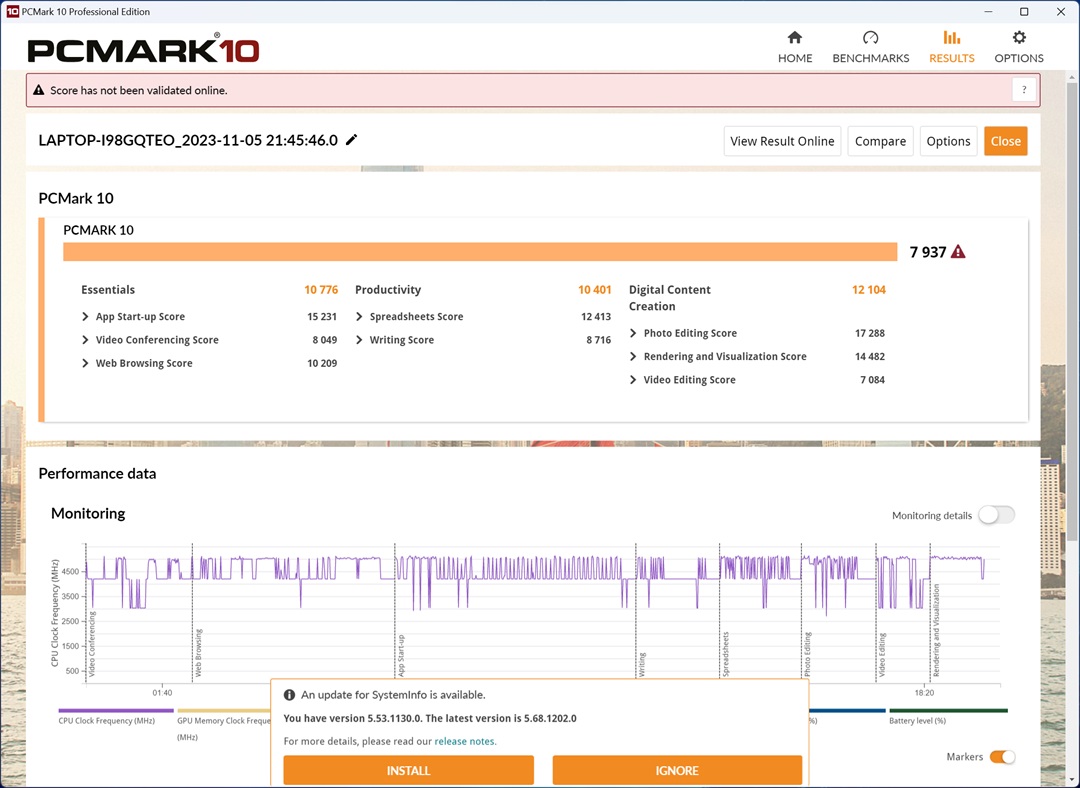Viewport: 1080px width, 788px height.
Task: Click the PCMark 10 title bar app icon
Action: point(12,11)
